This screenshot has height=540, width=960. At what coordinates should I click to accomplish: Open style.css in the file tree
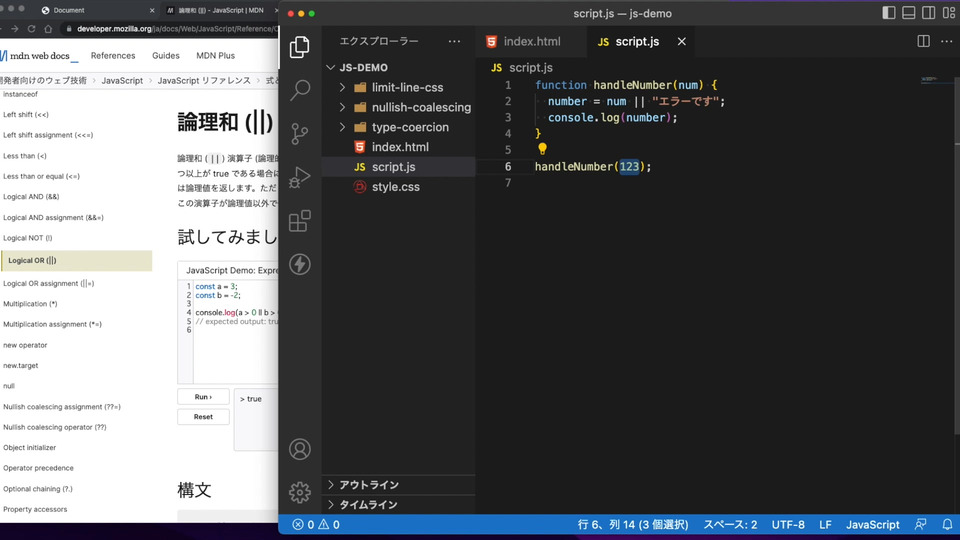pyautogui.click(x=399, y=187)
